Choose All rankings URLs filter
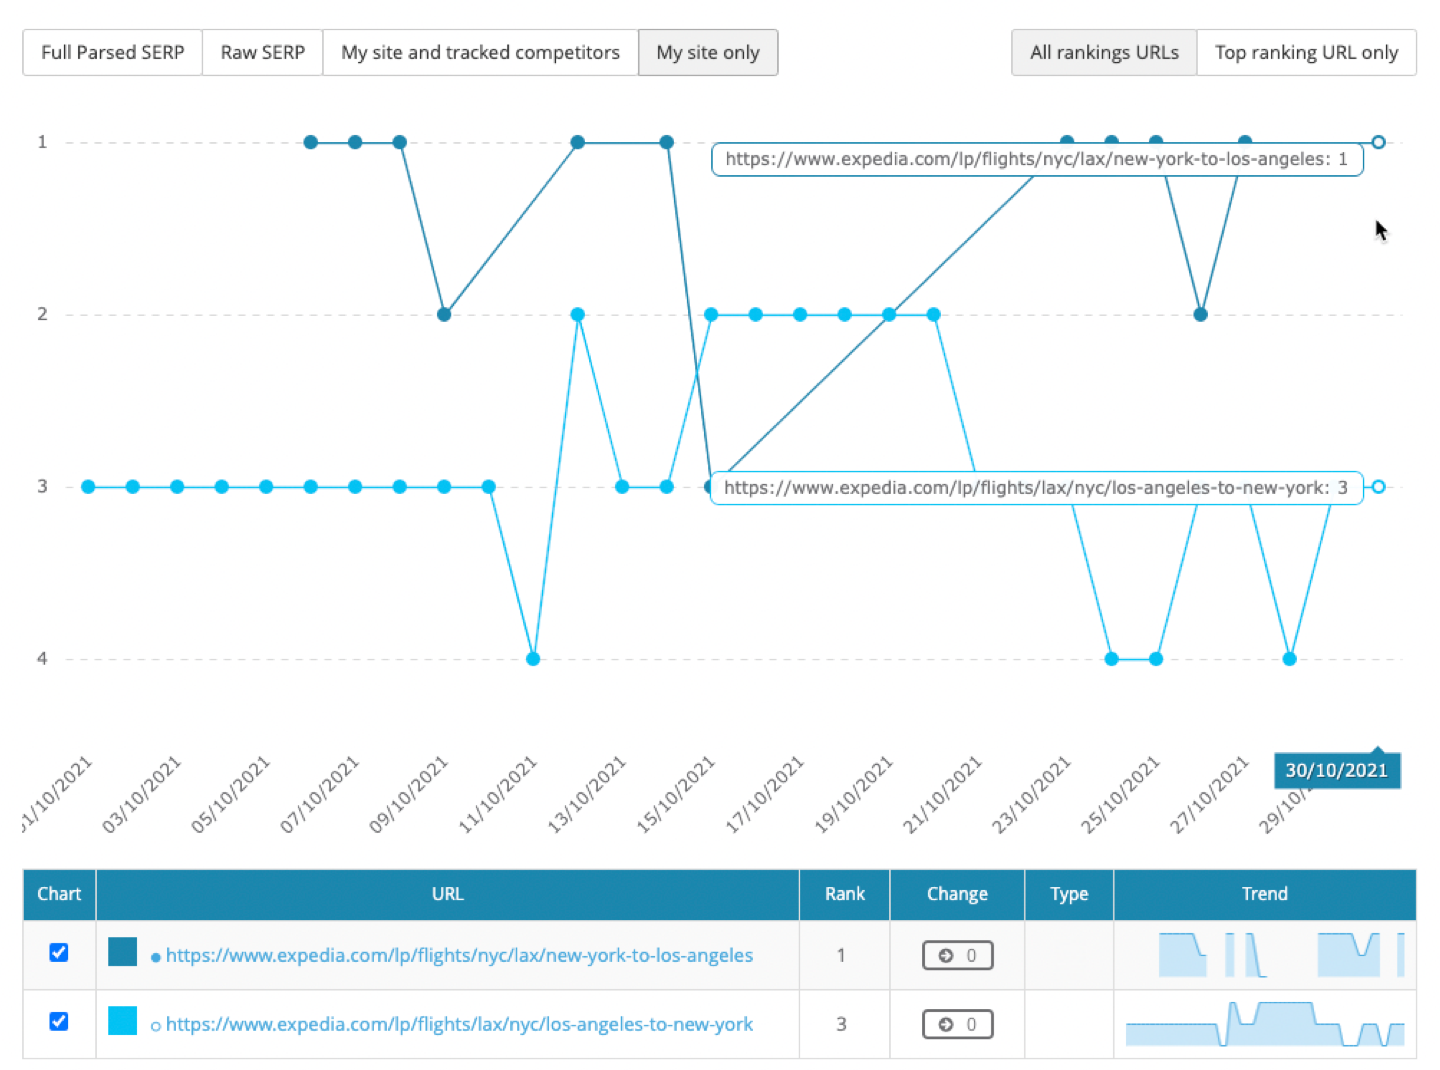Viewport: 1440px width, 1070px height. [x=1104, y=53]
